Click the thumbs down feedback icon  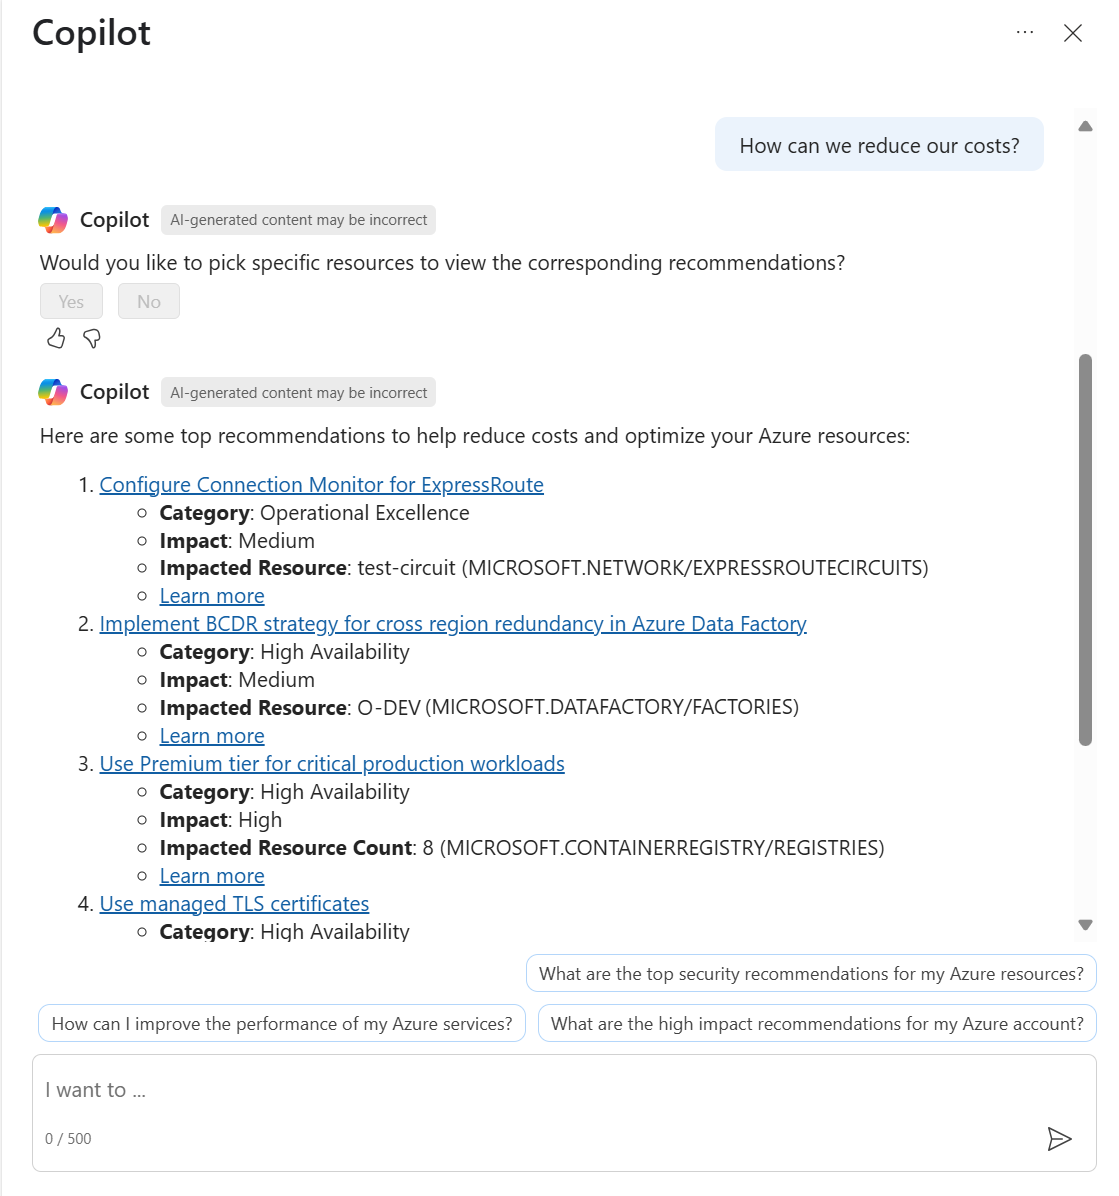[92, 339]
